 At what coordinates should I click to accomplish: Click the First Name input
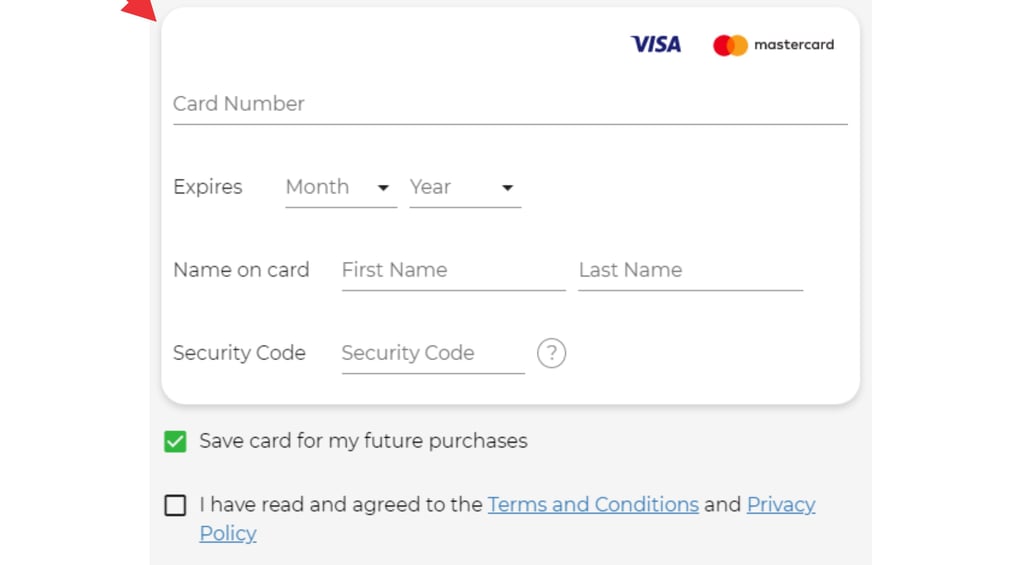[x=453, y=270]
